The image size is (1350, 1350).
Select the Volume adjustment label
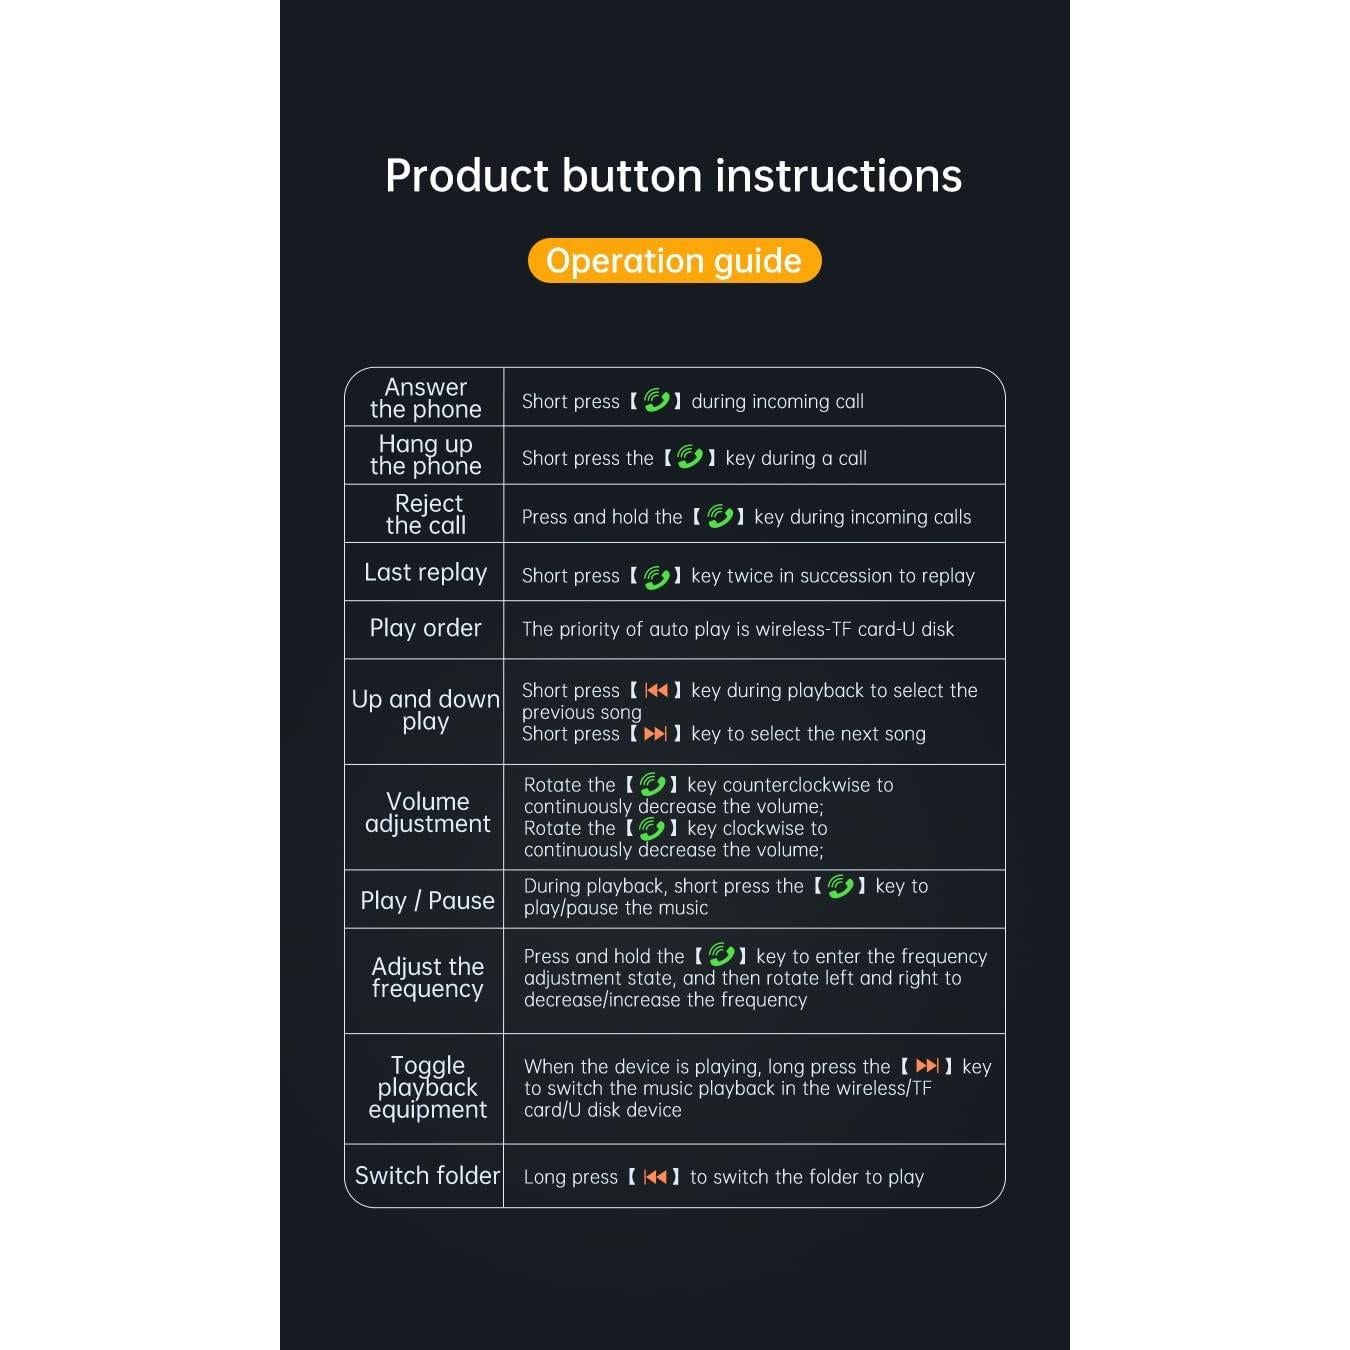point(427,813)
